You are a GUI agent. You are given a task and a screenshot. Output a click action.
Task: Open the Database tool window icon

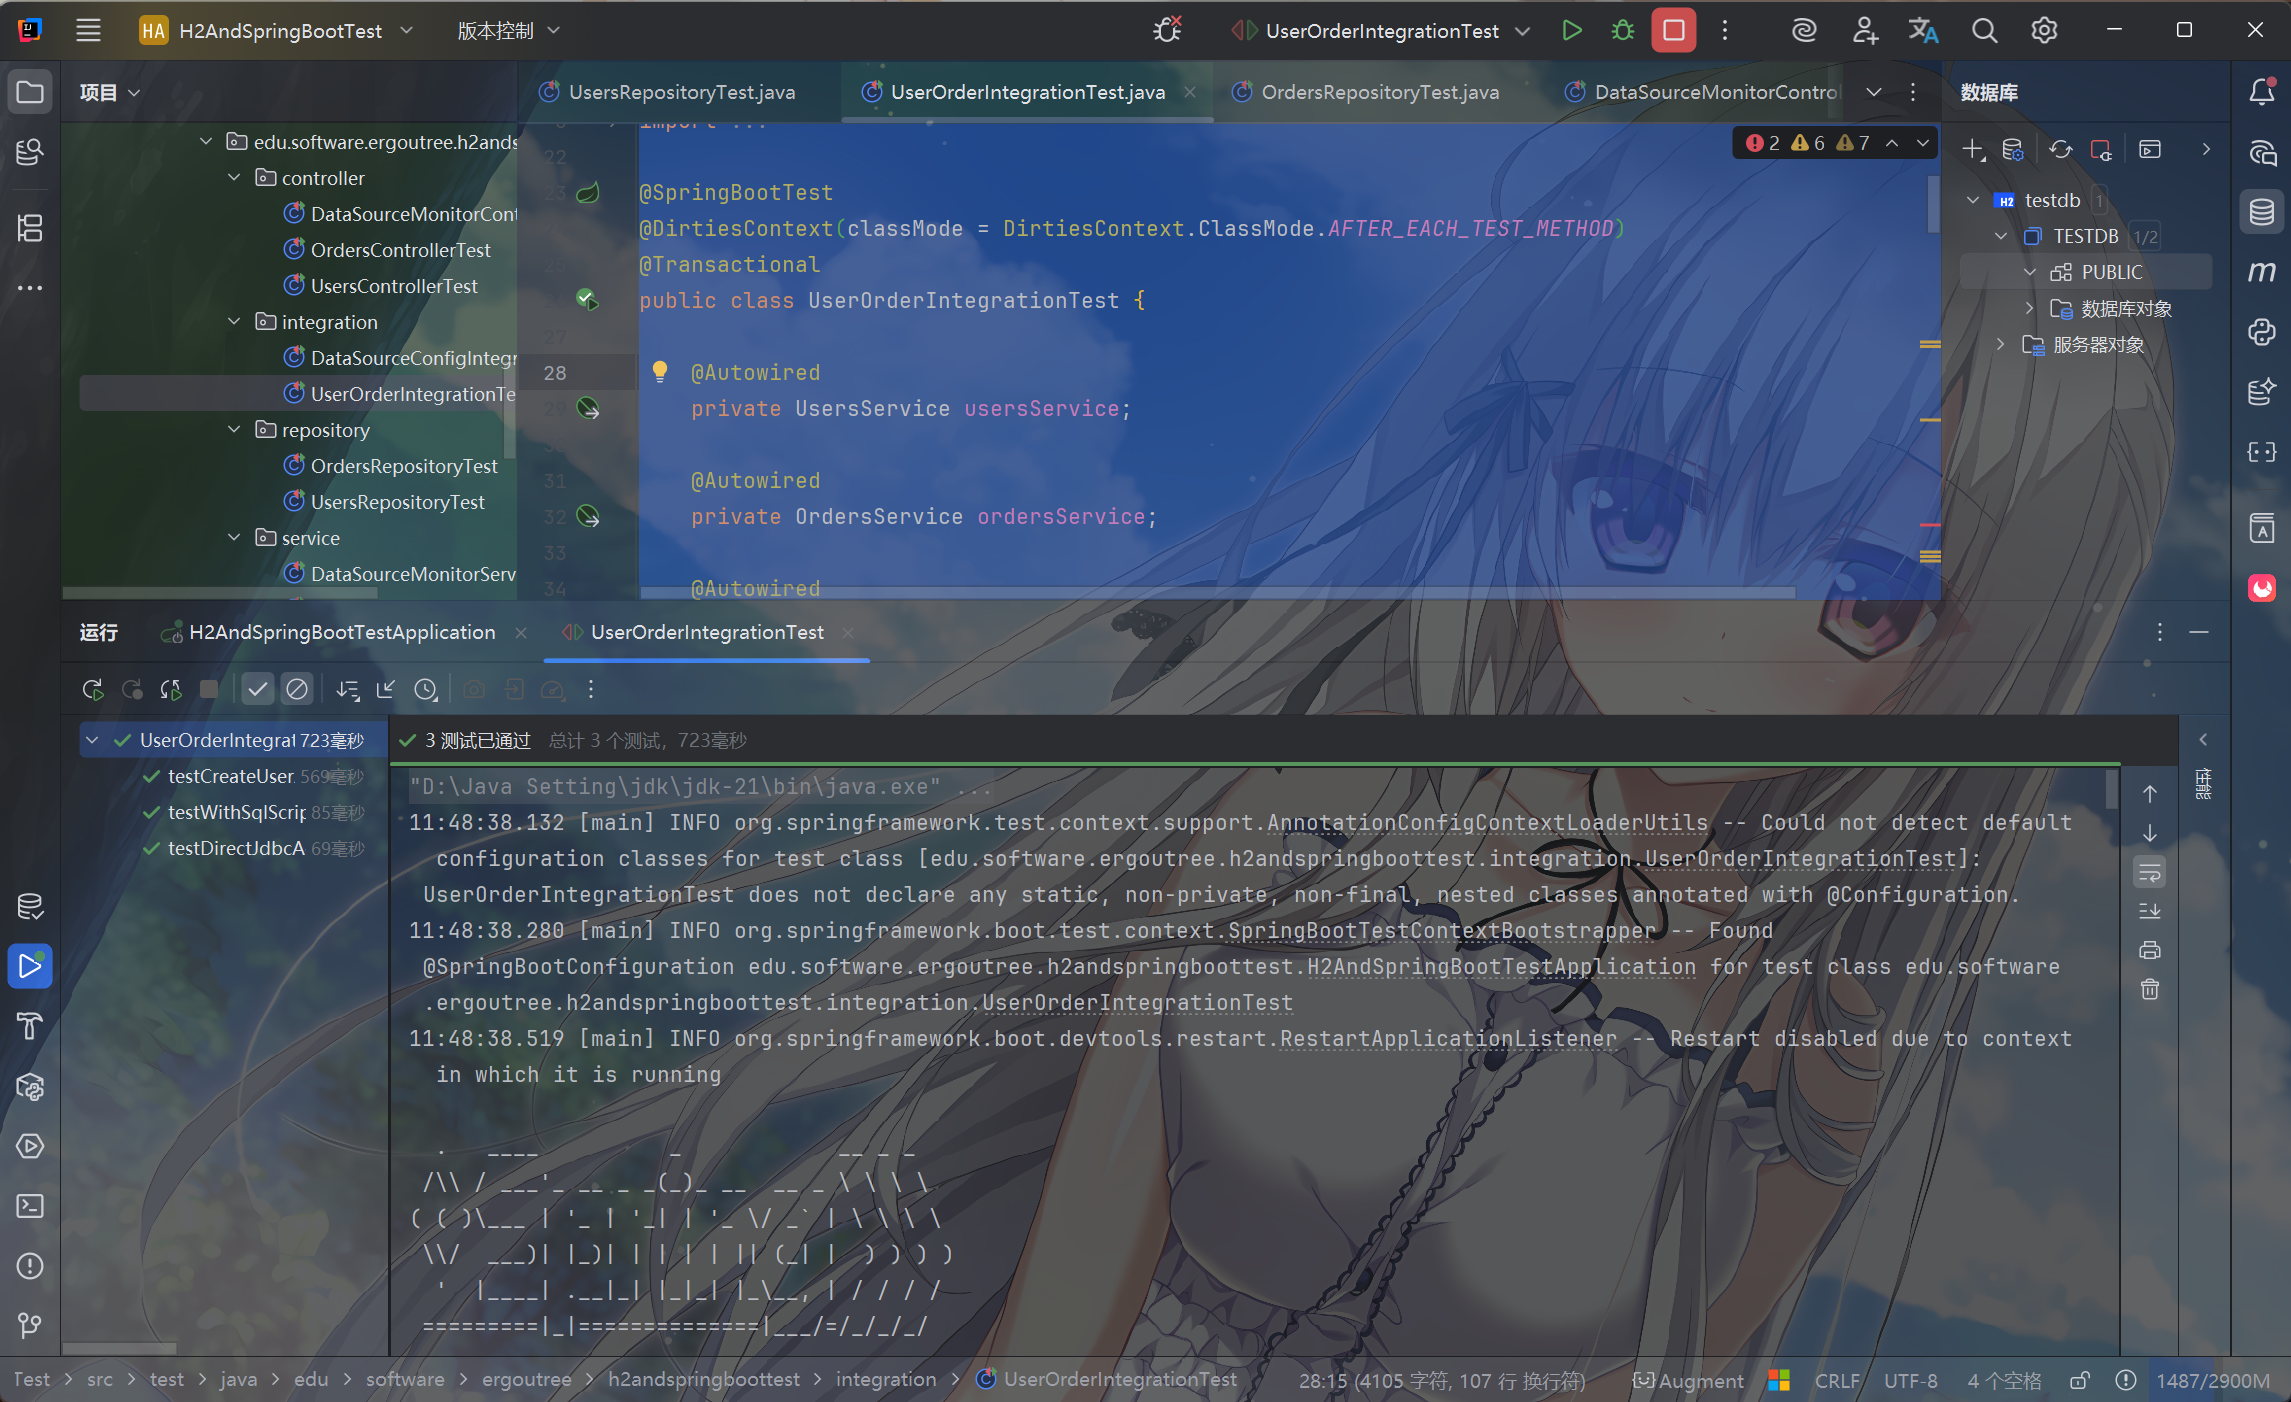pos(2262,212)
